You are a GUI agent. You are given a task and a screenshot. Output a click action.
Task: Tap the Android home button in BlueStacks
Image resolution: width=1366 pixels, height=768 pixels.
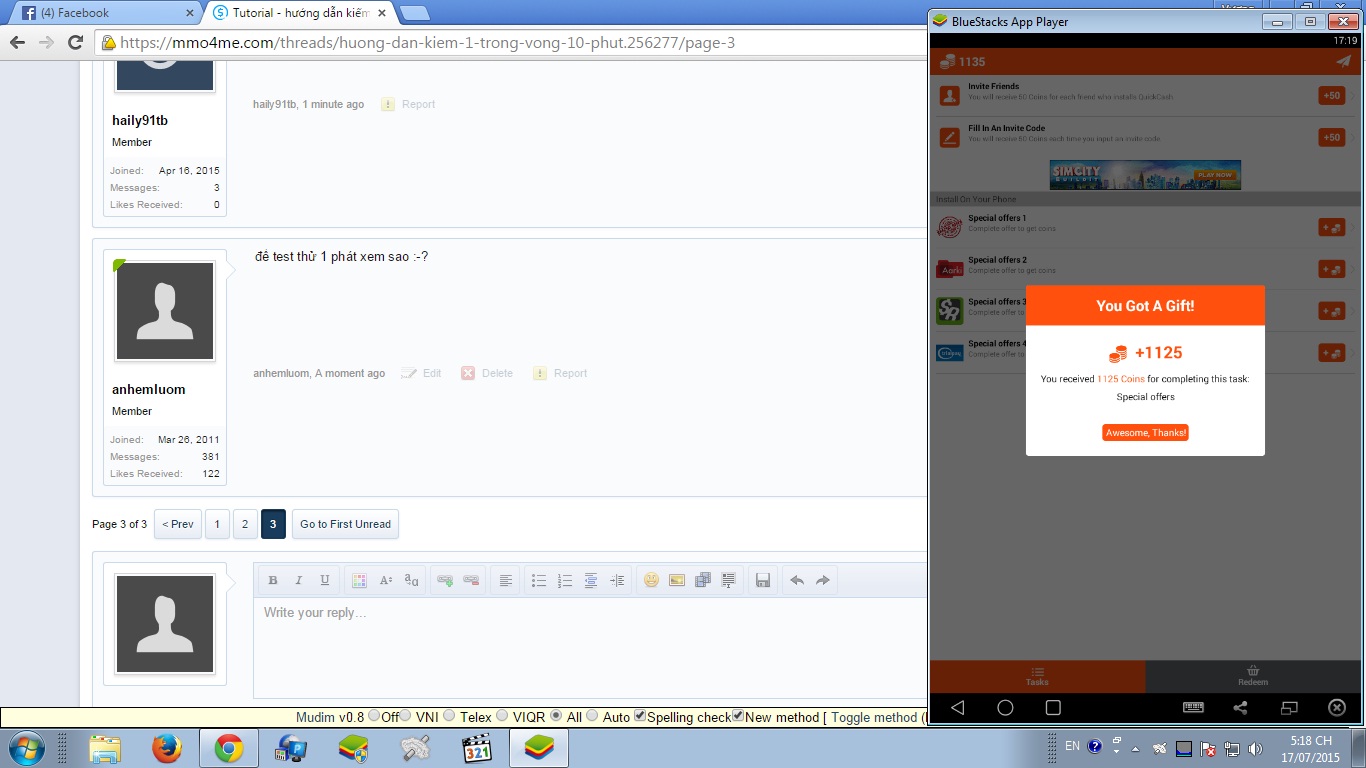pyautogui.click(x=1005, y=708)
